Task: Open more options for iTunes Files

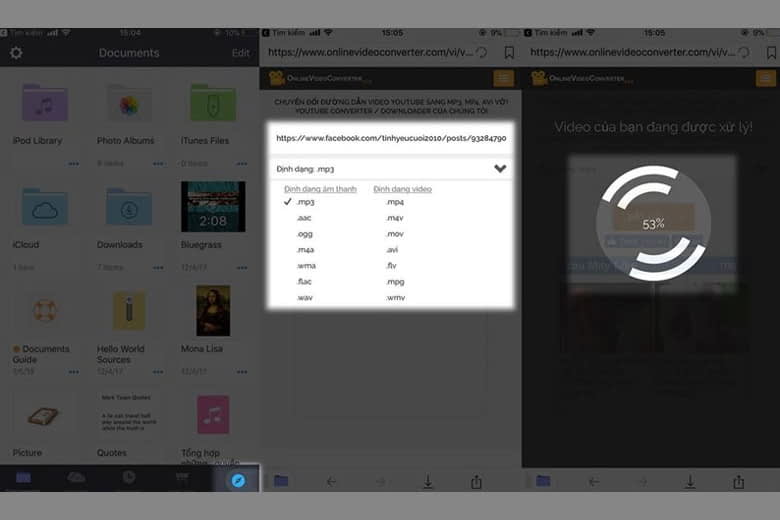Action: pyautogui.click(x=242, y=164)
